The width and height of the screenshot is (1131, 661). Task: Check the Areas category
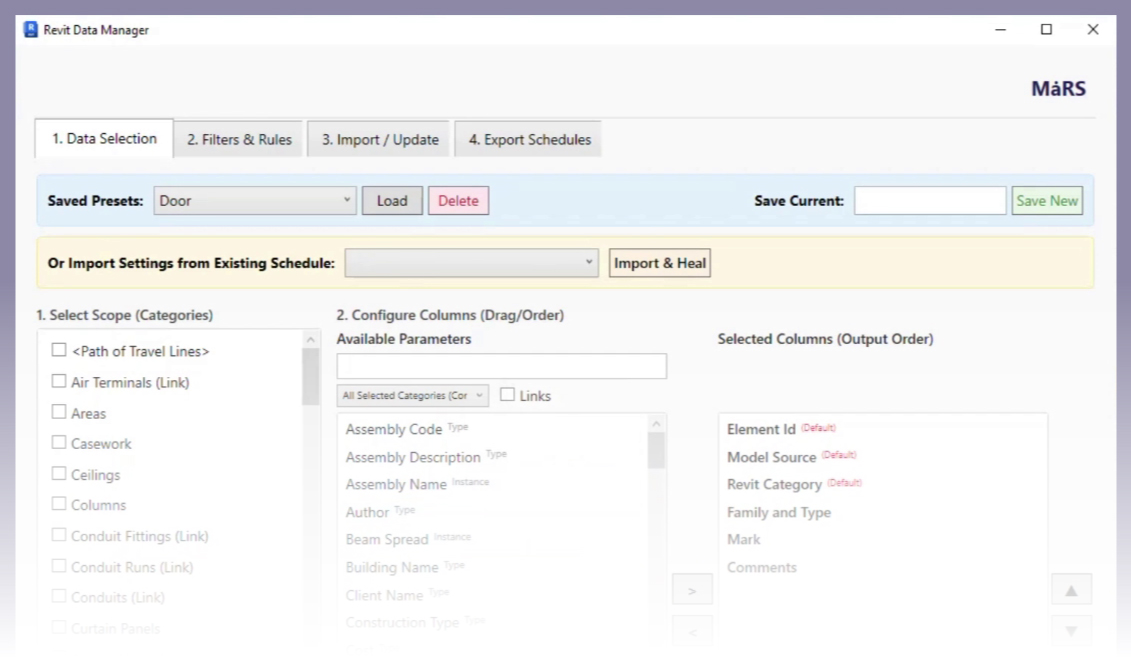coord(59,412)
